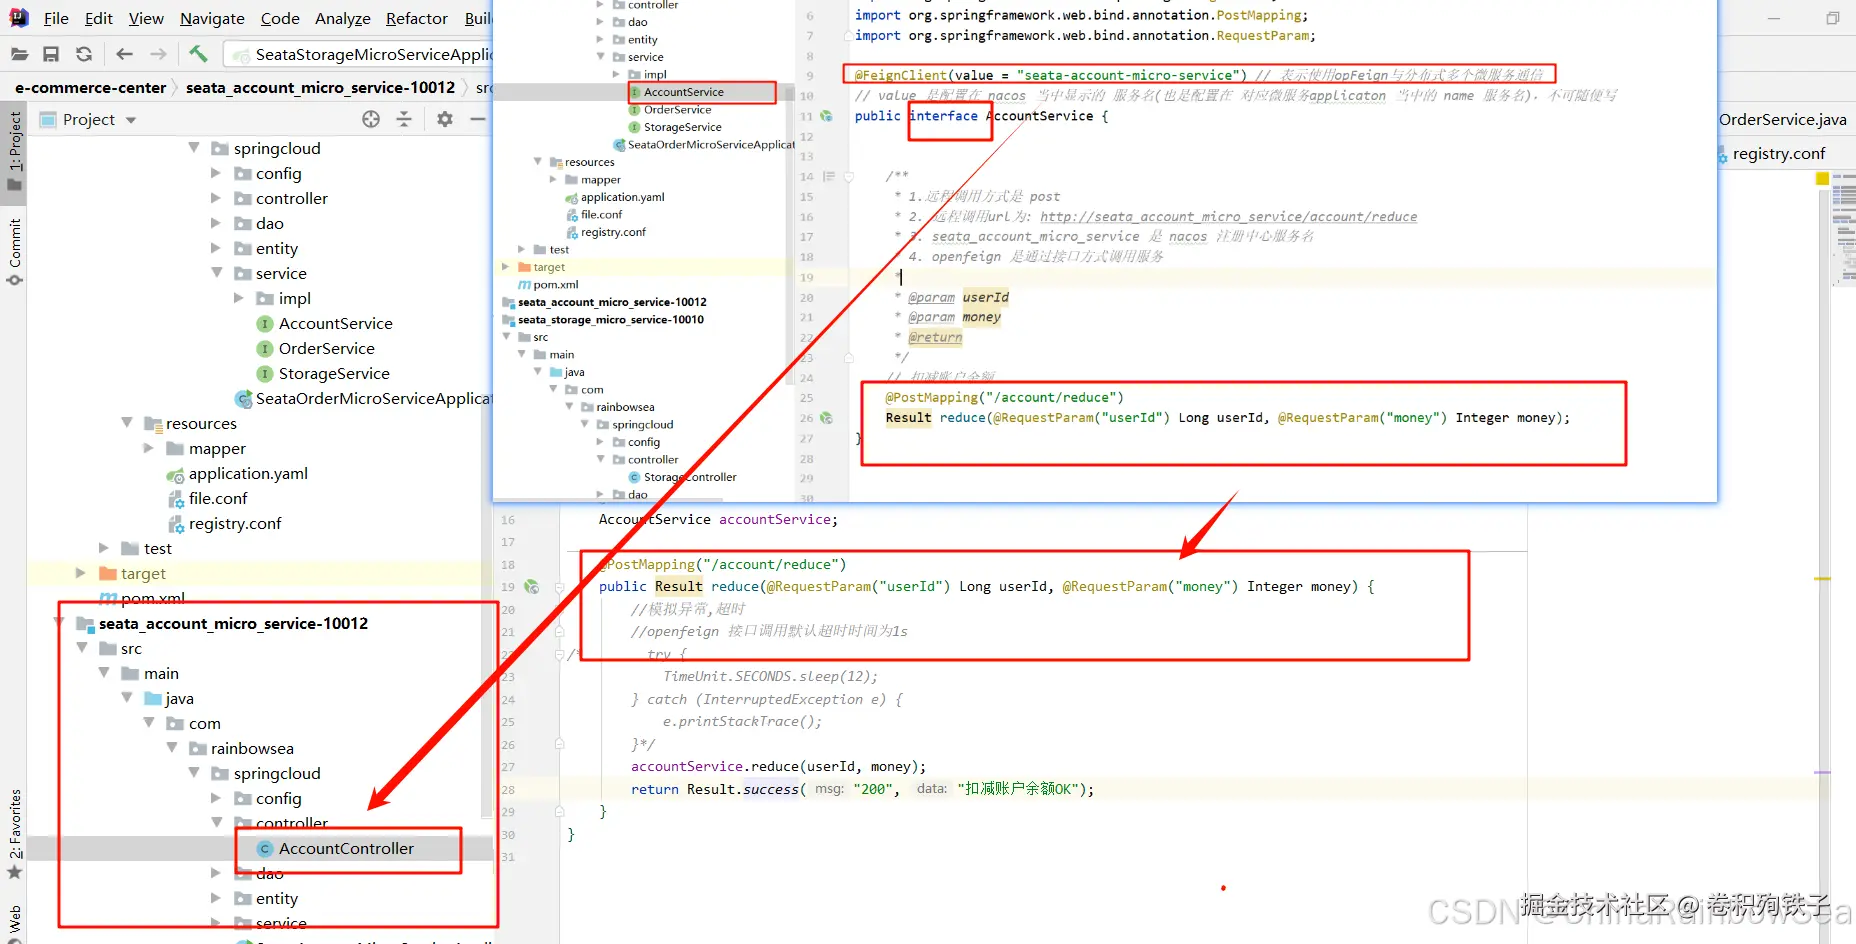Click the registry.conf file icon in the left Project tree
1856x944 pixels.
[175, 524]
